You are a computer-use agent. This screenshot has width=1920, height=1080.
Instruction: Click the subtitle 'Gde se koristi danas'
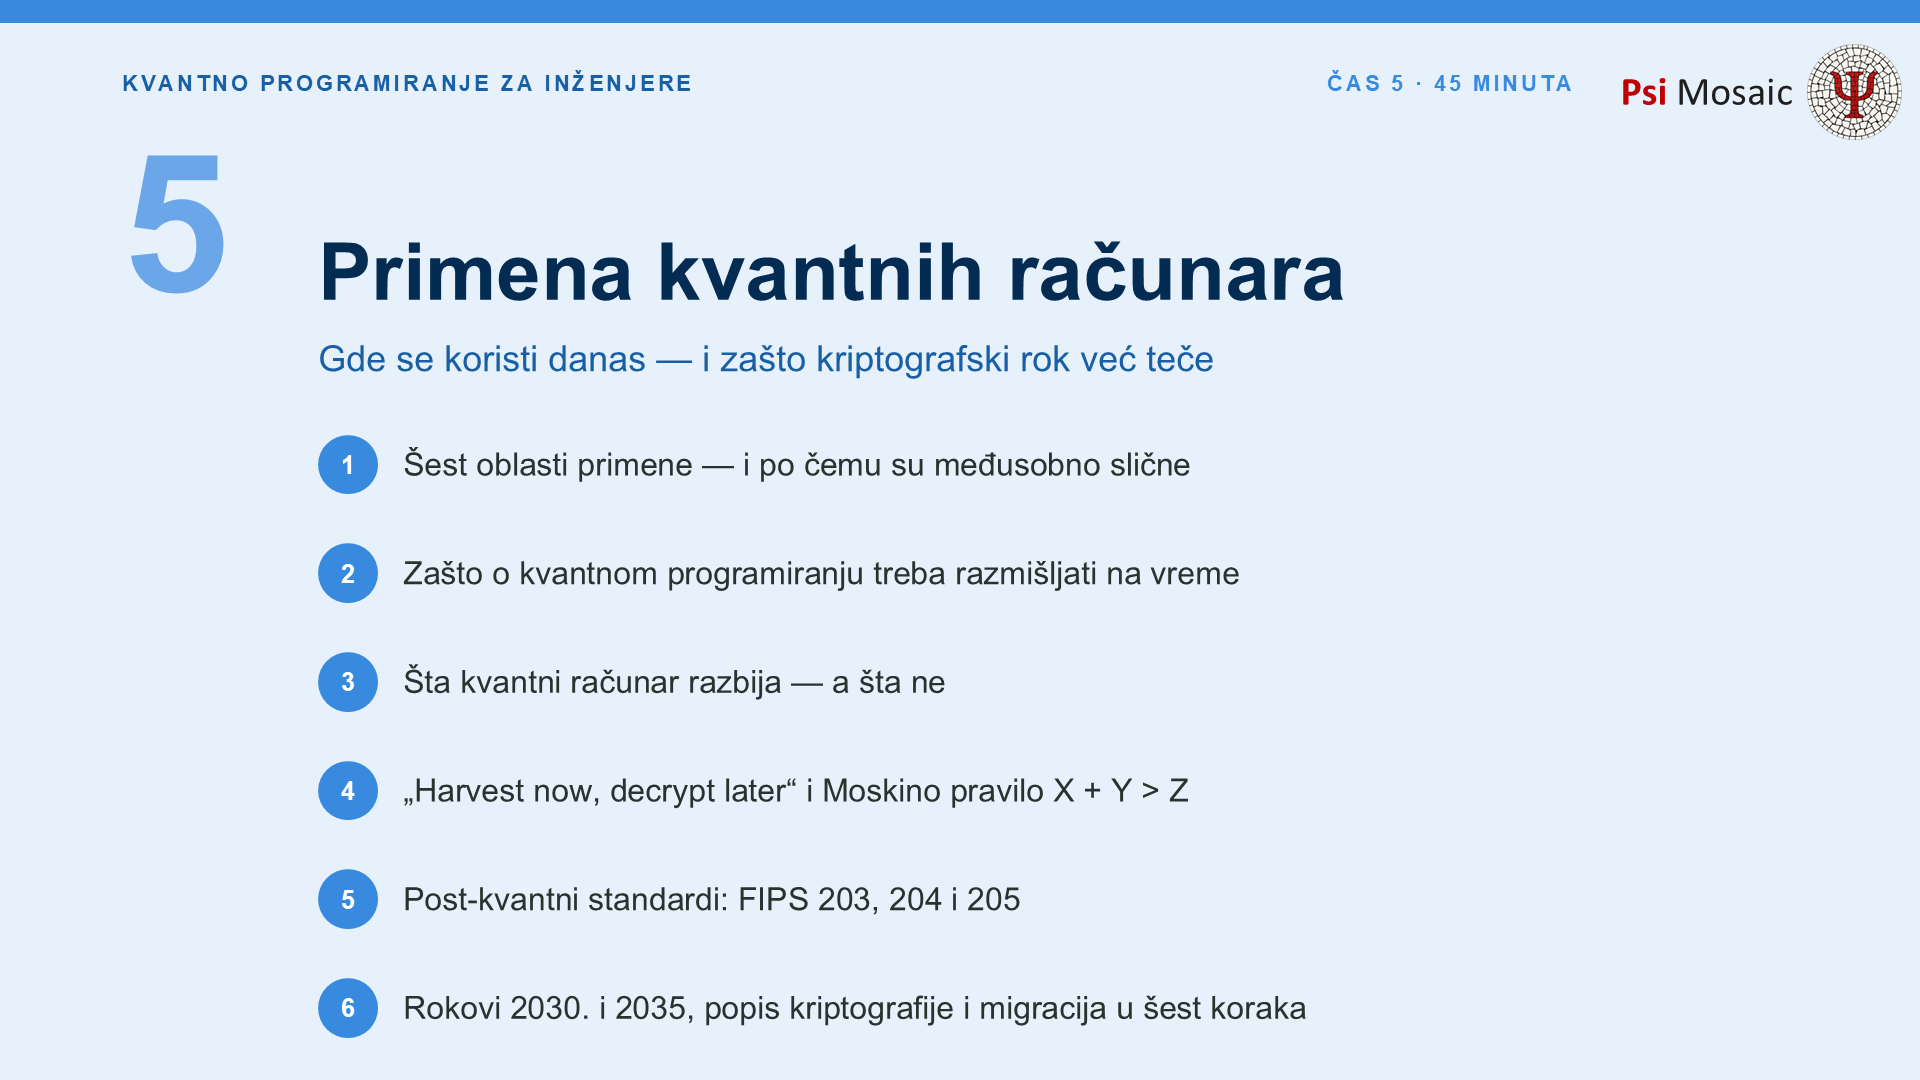click(x=482, y=359)
